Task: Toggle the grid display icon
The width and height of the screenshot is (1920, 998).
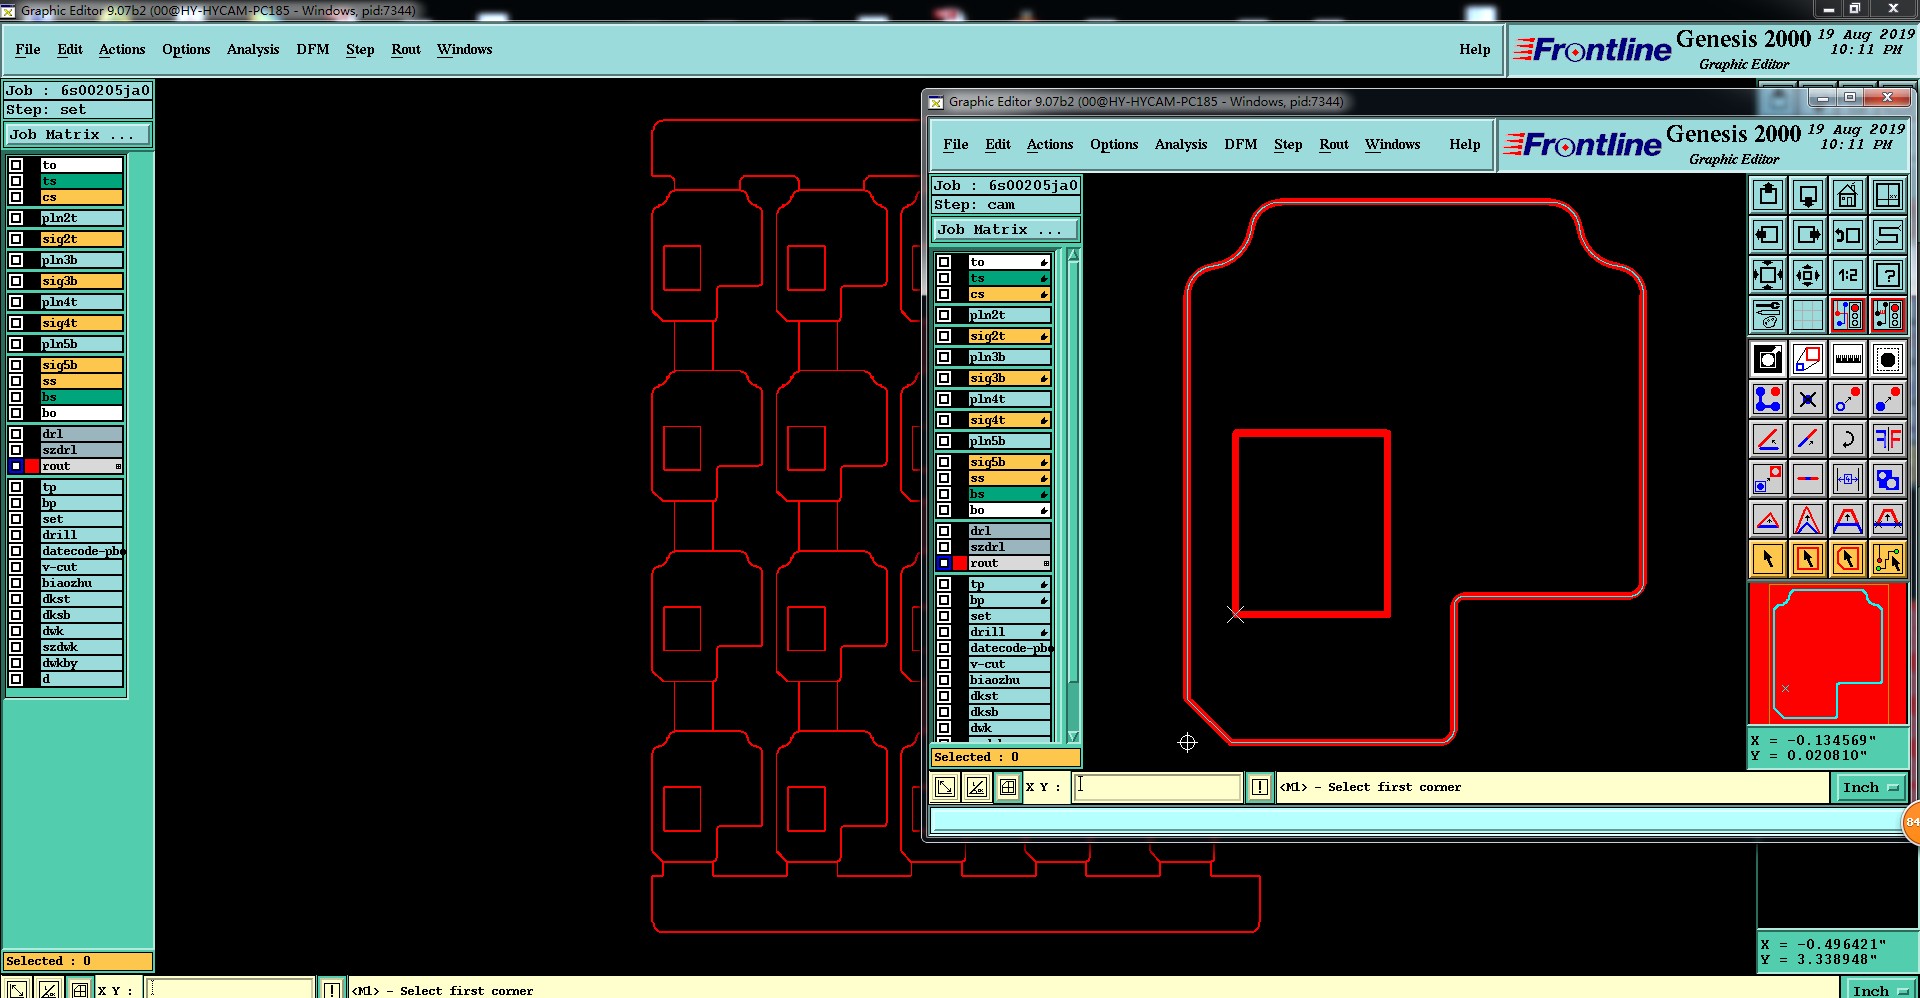Action: click(x=1807, y=315)
